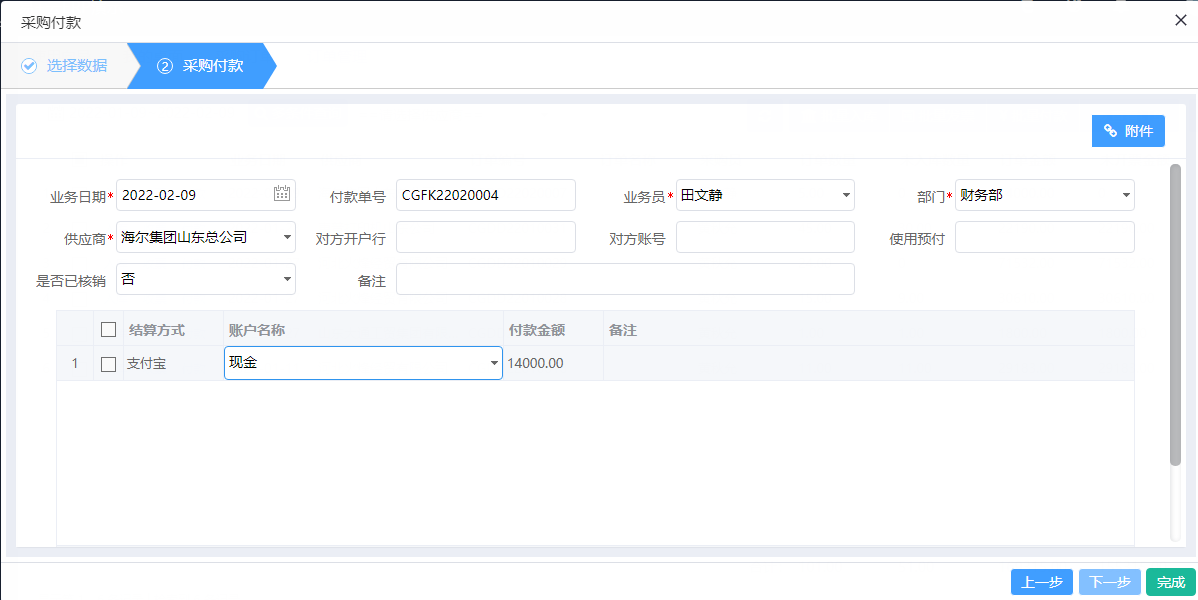Open the 业务员 salesperson dropdown
This screenshot has width=1198, height=600.
pyautogui.click(x=846, y=195)
